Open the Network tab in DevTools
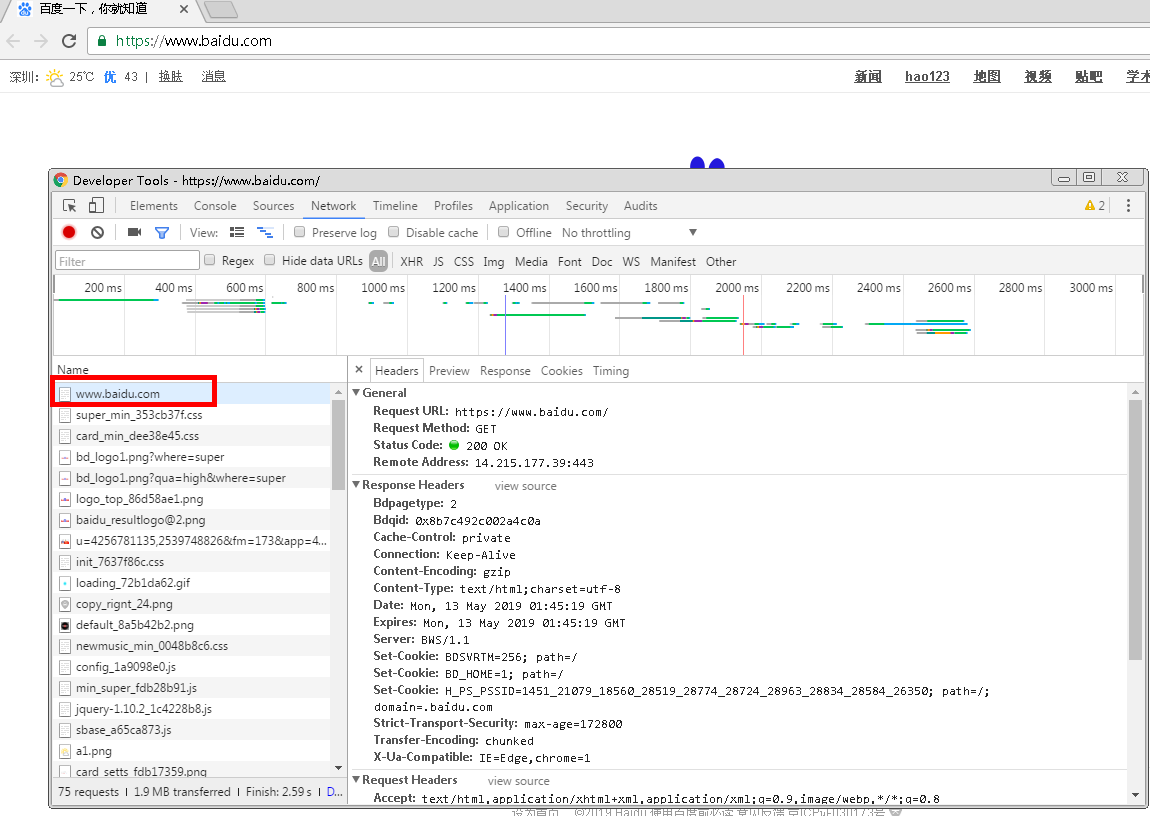 334,206
